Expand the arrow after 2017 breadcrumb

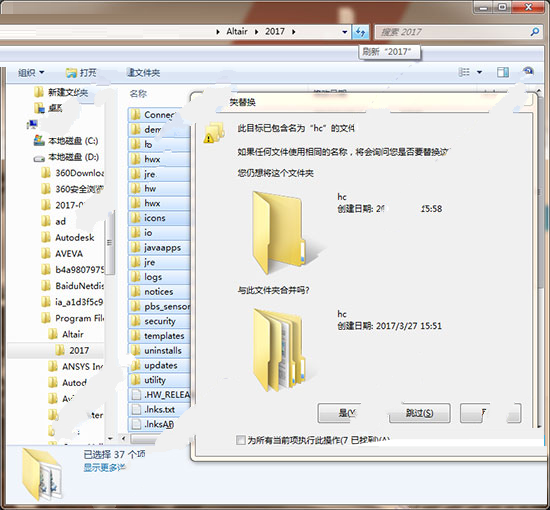pyautogui.click(x=294, y=32)
